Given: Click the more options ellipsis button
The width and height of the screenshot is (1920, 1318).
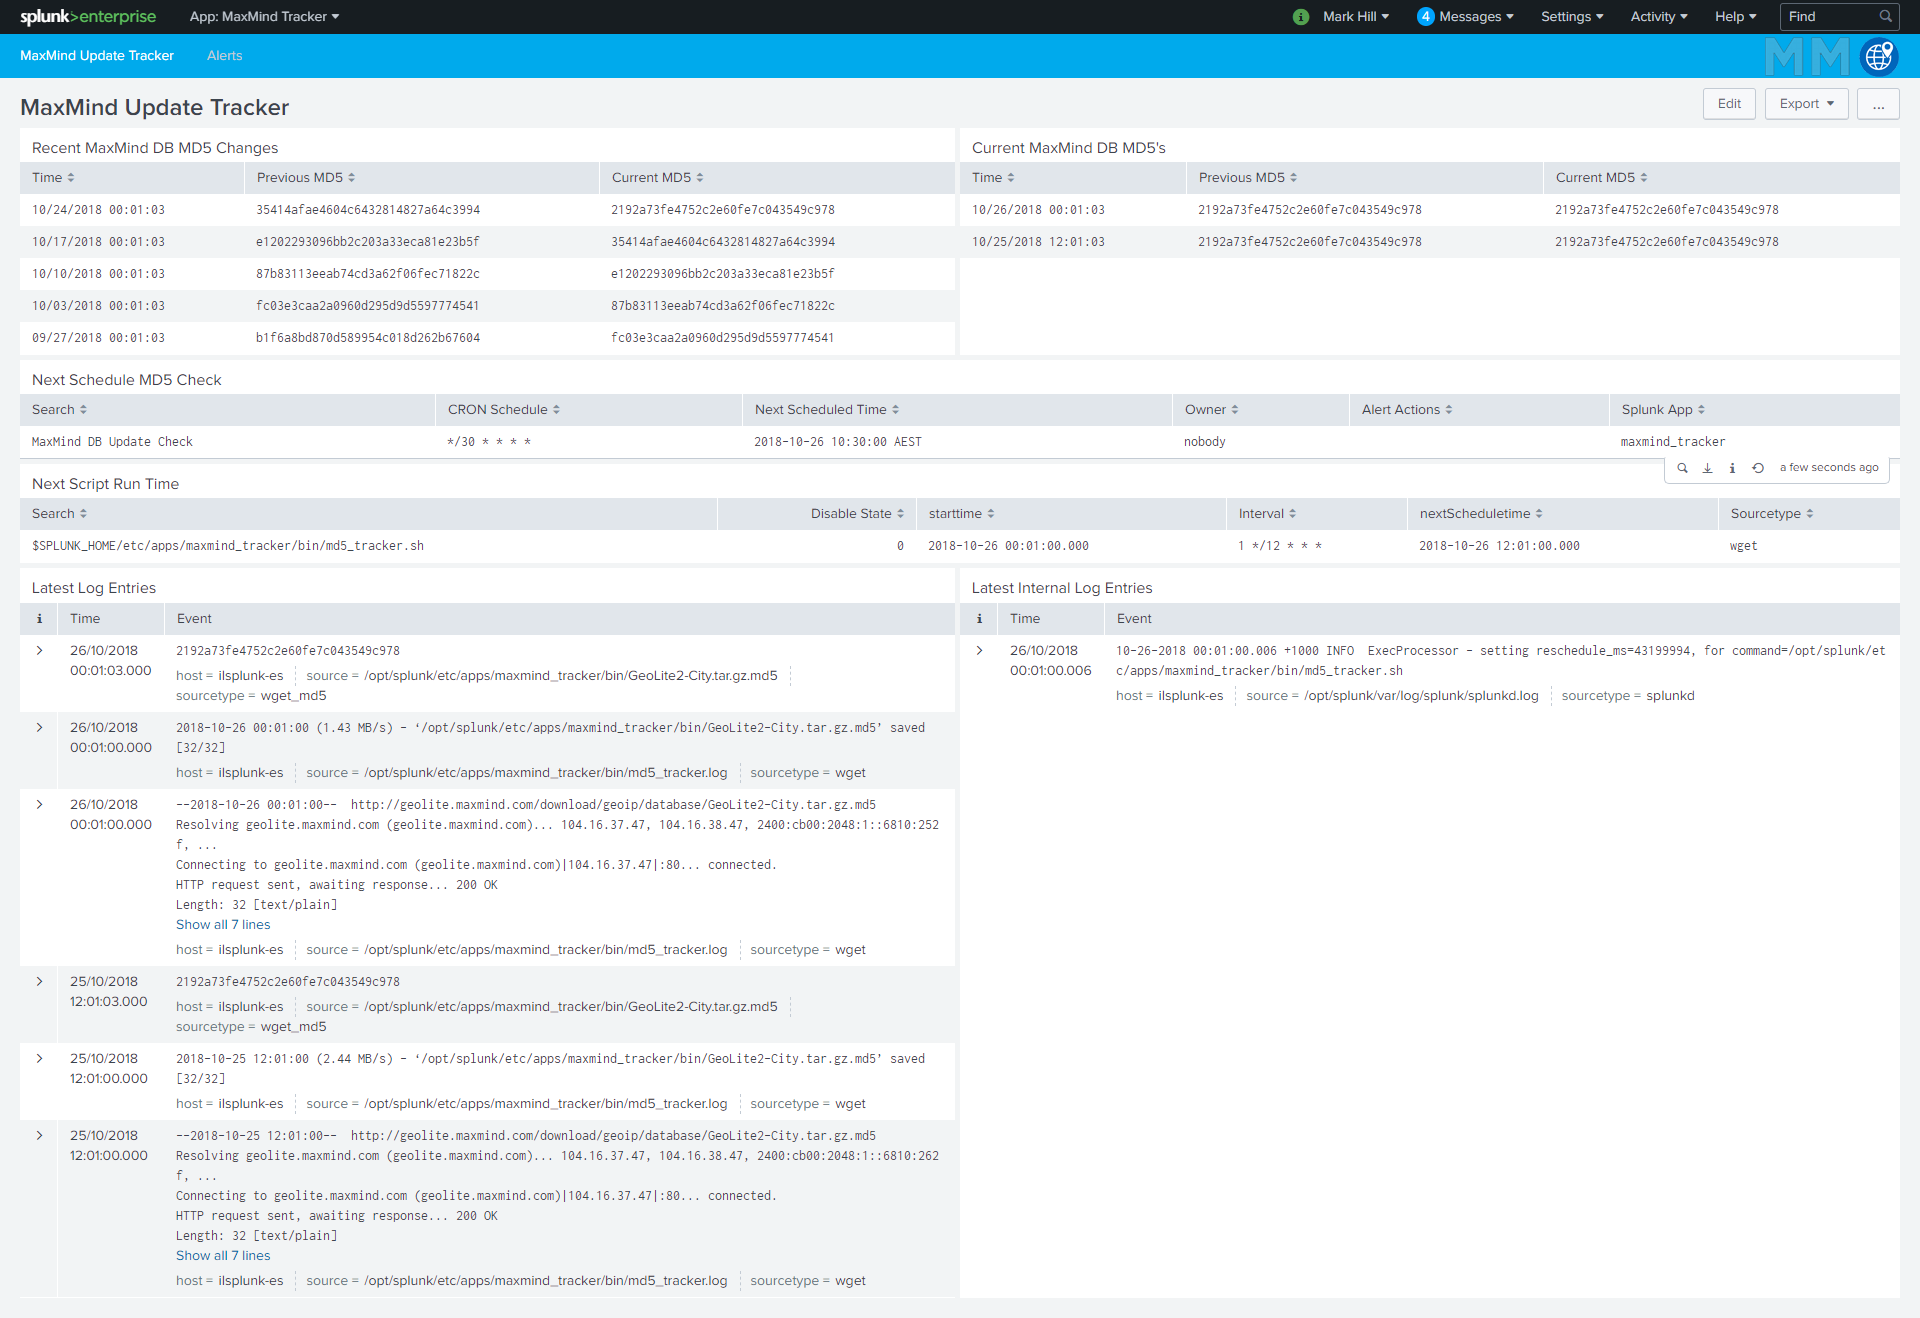Looking at the screenshot, I should coord(1878,104).
